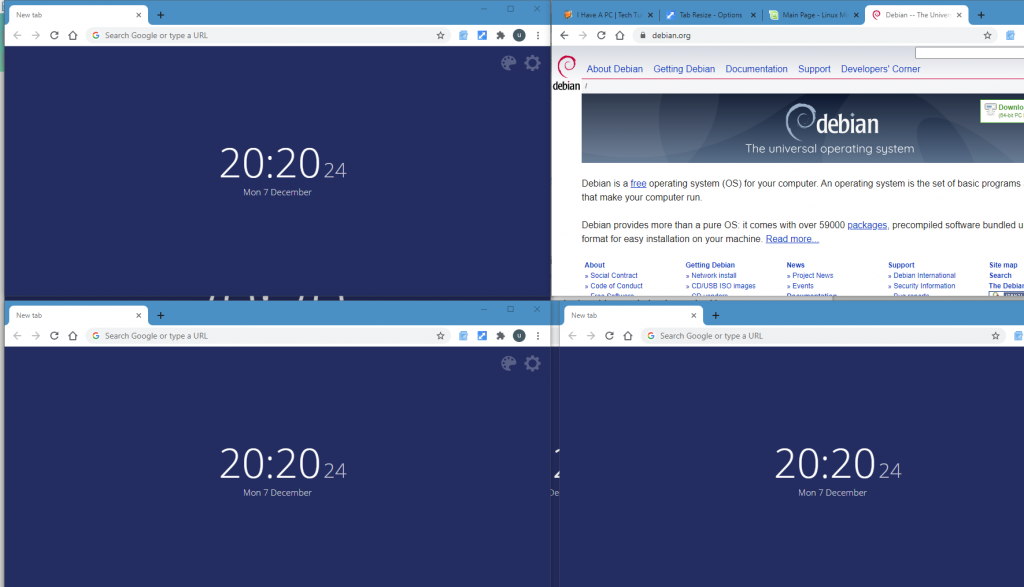Open the Extensions puzzle in the bottom-left window
The width and height of the screenshot is (1024, 587).
[500, 336]
